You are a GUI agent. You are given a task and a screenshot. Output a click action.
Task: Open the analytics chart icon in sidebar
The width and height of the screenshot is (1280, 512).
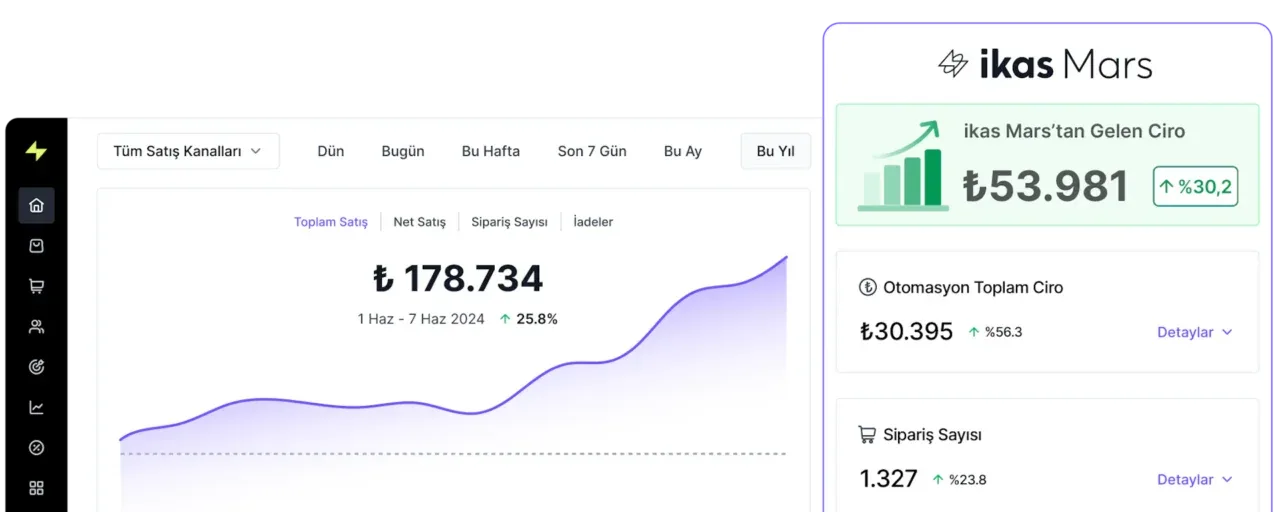point(36,407)
